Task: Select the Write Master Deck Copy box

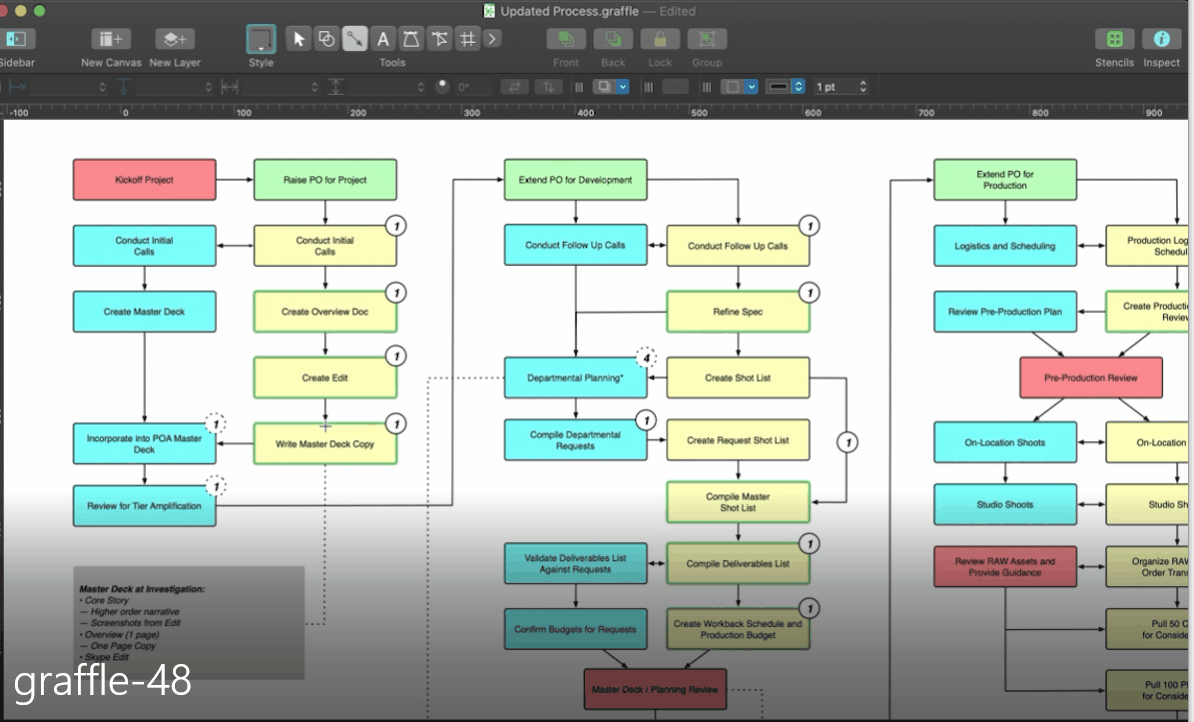Action: [325, 444]
